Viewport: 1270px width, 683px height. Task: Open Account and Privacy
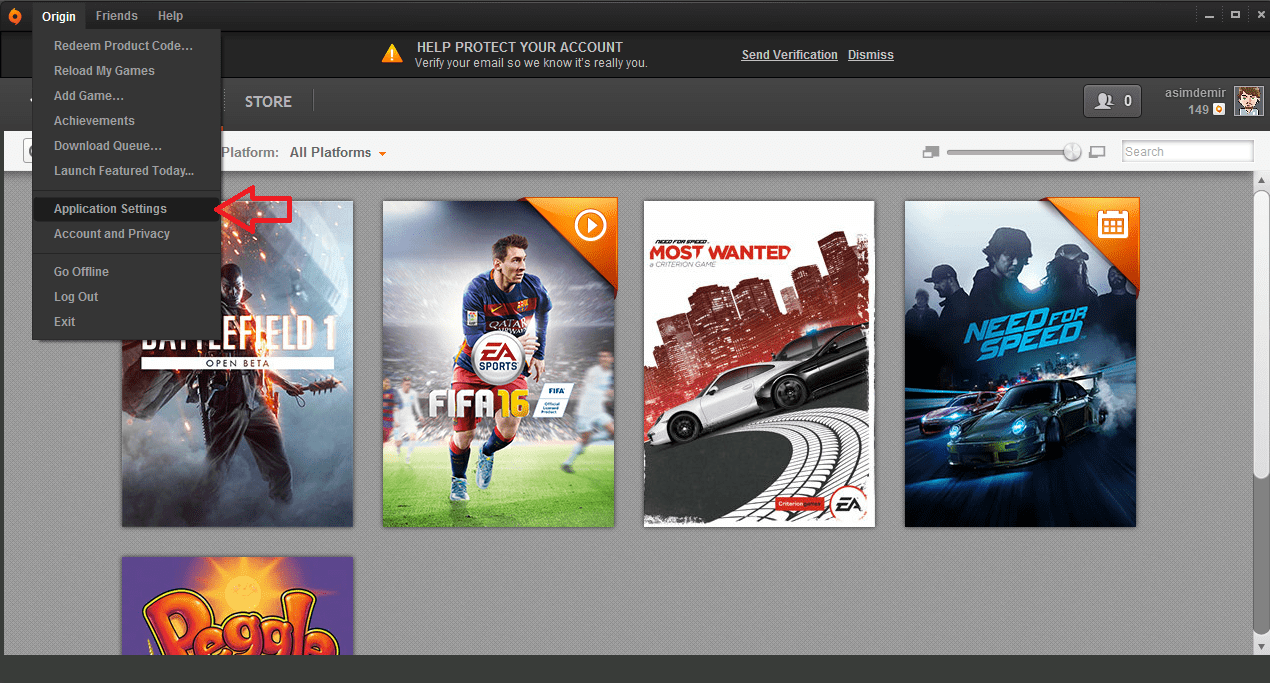click(x=126, y=234)
